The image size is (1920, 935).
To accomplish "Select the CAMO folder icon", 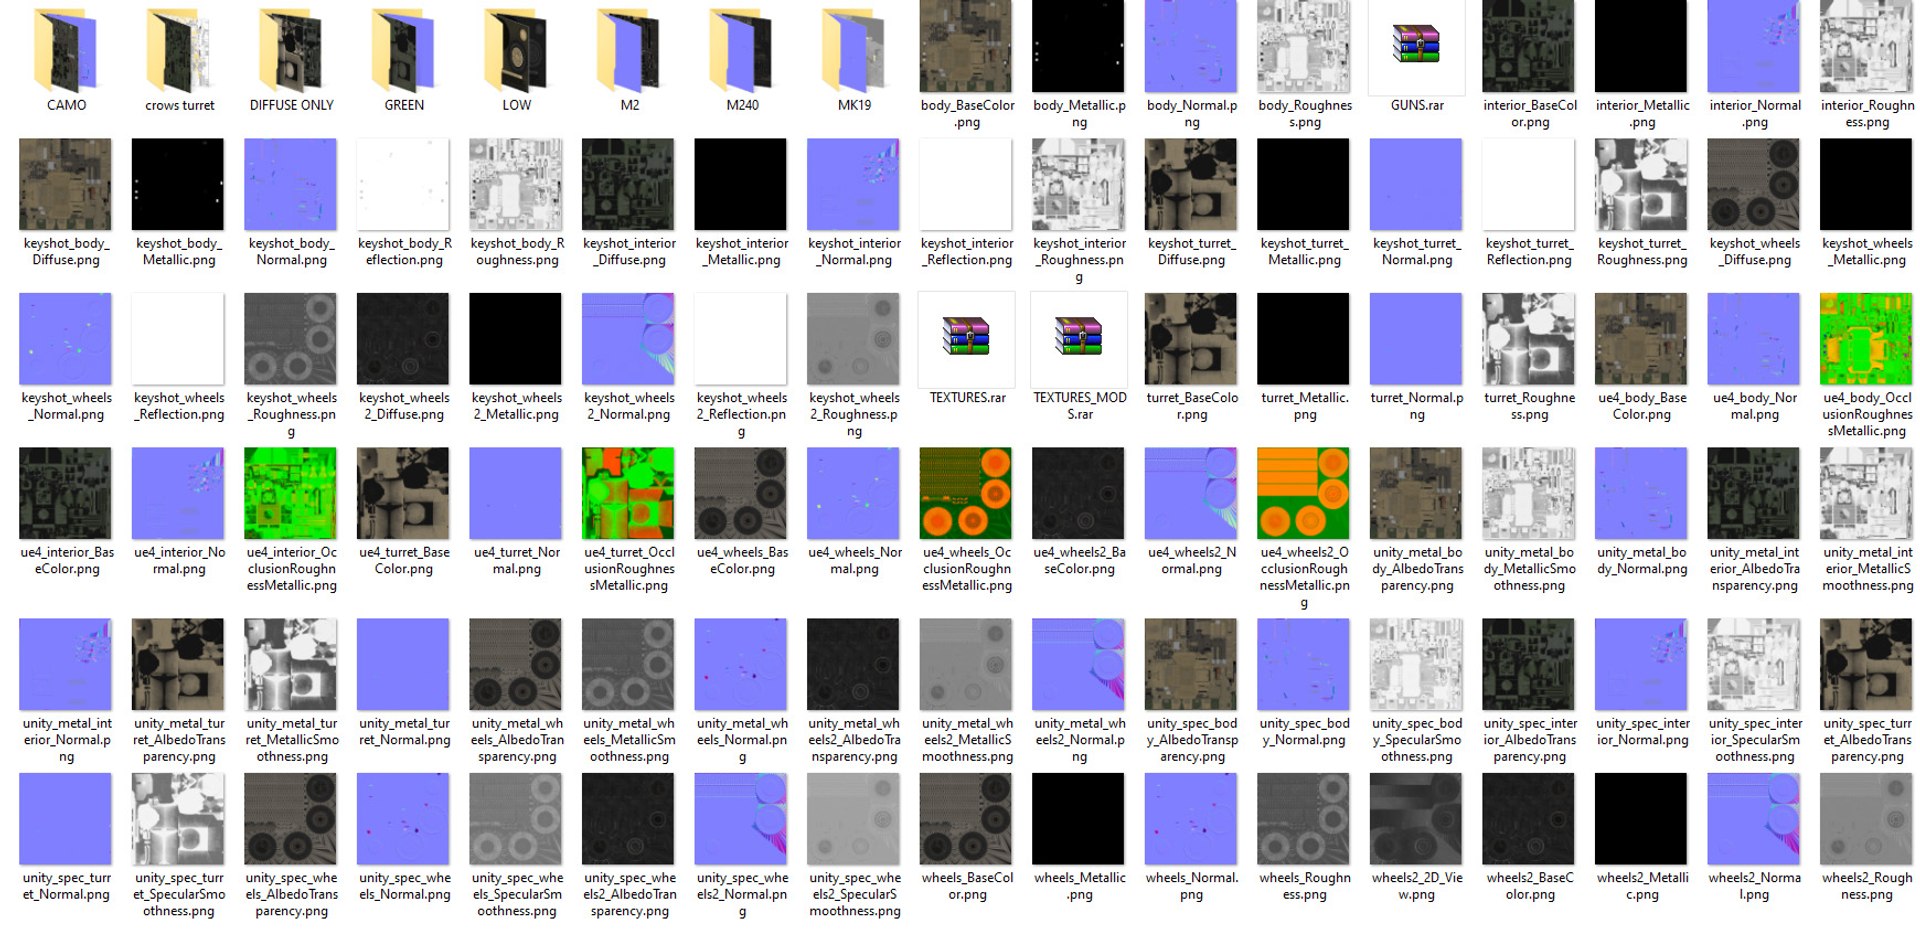I will 66,48.
